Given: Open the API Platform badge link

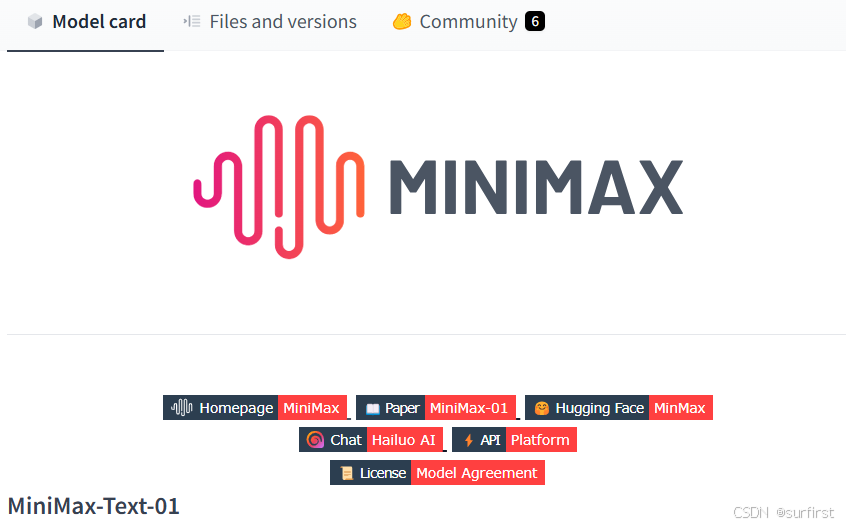Looking at the screenshot, I should (515, 440).
